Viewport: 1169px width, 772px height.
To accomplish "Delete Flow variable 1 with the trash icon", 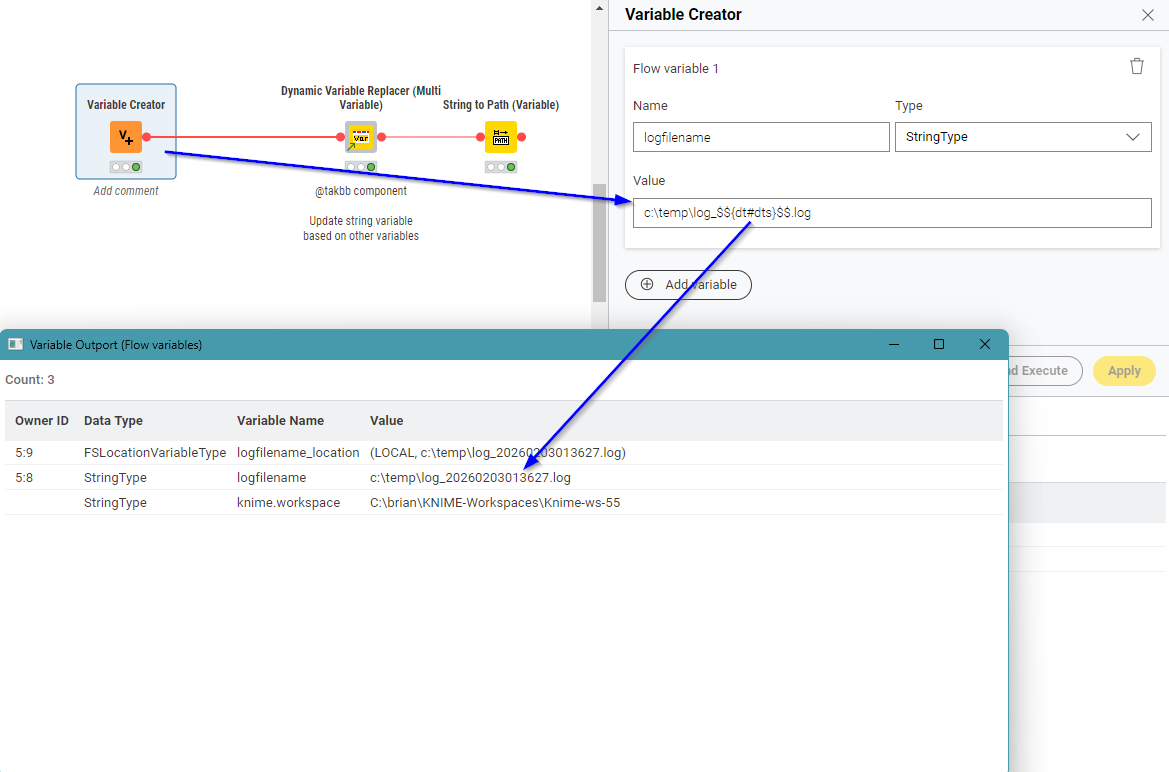I will (x=1137, y=67).
